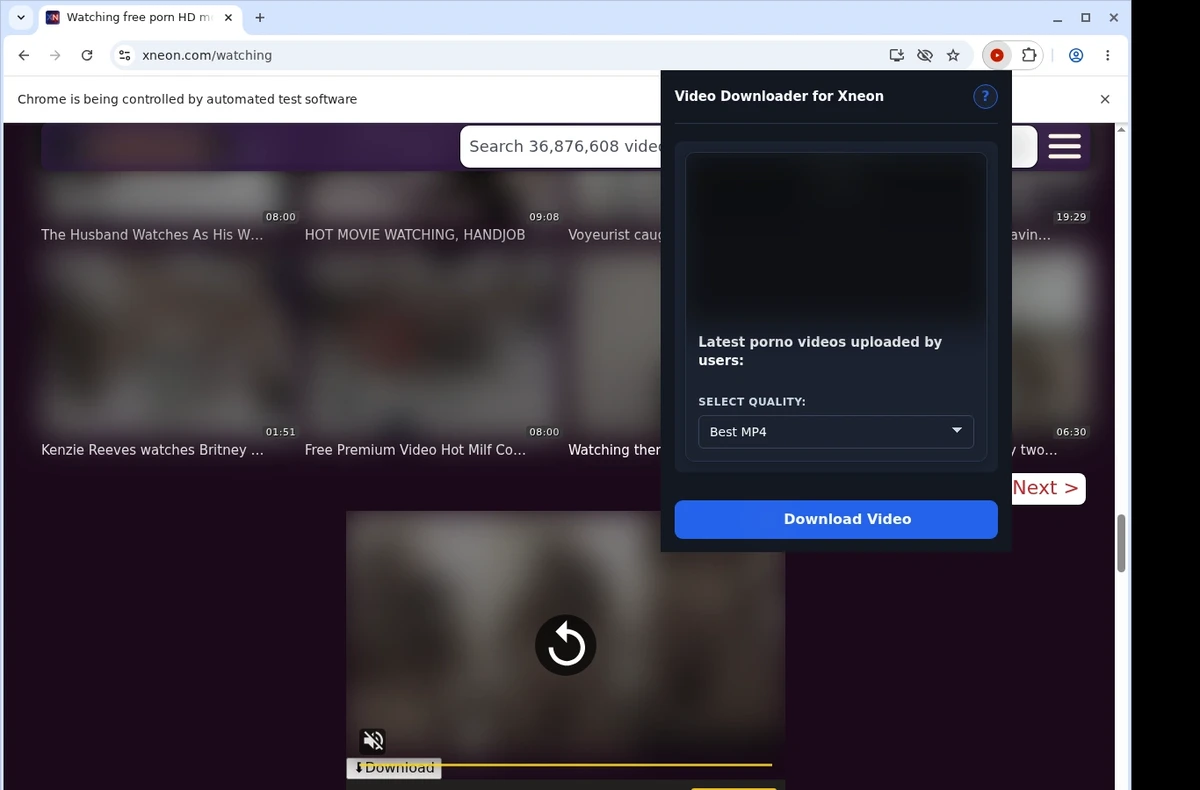Click the scrollbar up arrow

coord(1121,130)
